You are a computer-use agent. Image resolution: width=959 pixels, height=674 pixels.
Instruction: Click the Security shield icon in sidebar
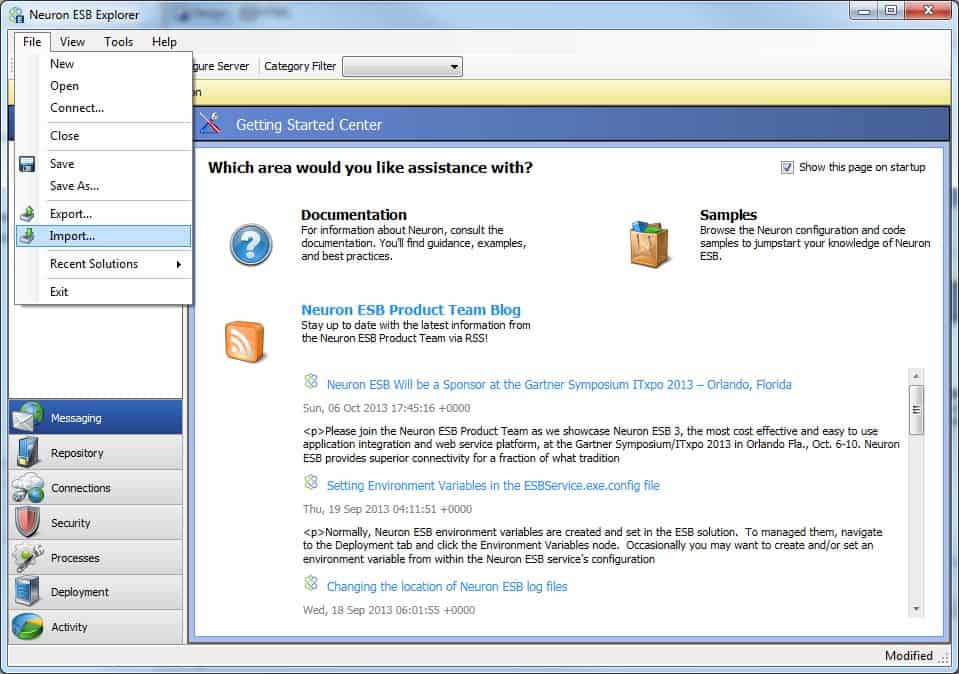point(28,523)
